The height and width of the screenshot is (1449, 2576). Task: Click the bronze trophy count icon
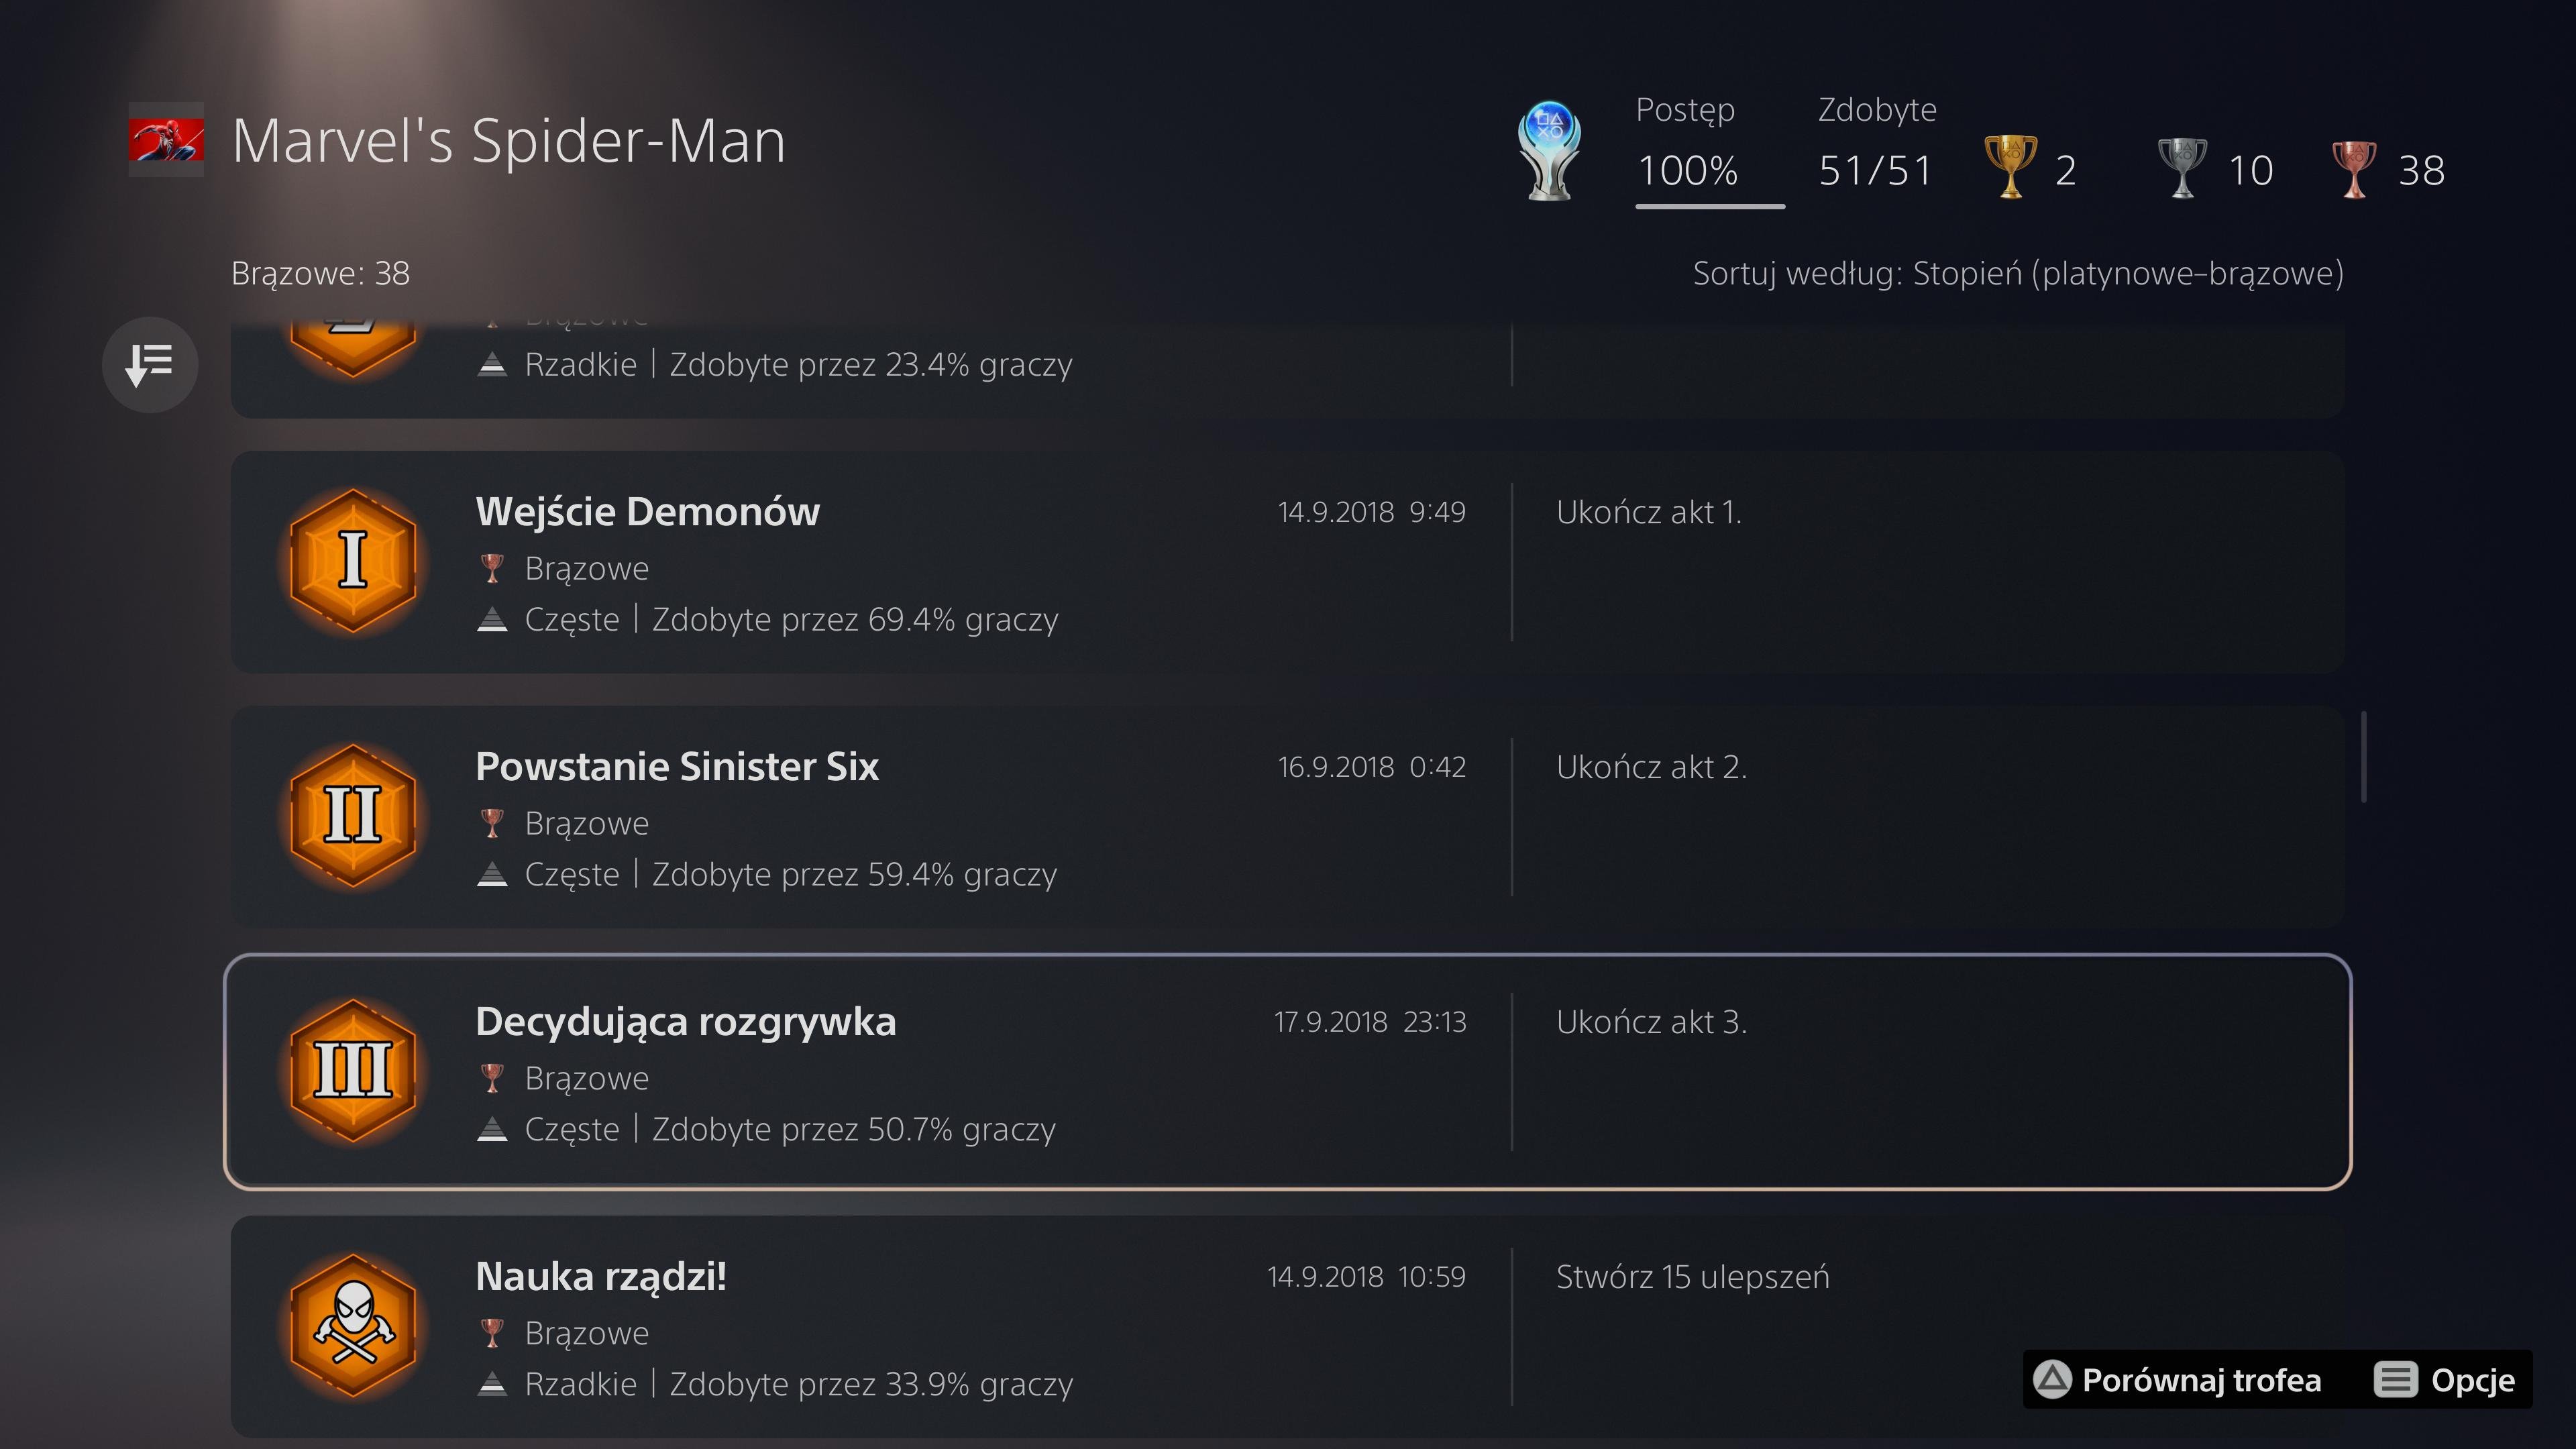coord(2354,168)
